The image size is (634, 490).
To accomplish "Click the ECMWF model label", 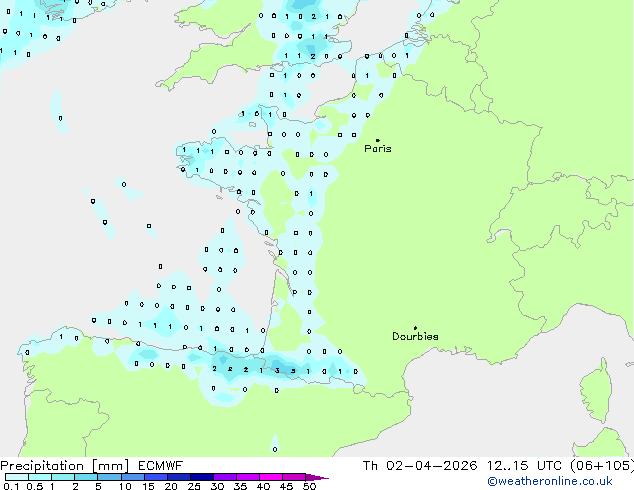I will 161,466.
